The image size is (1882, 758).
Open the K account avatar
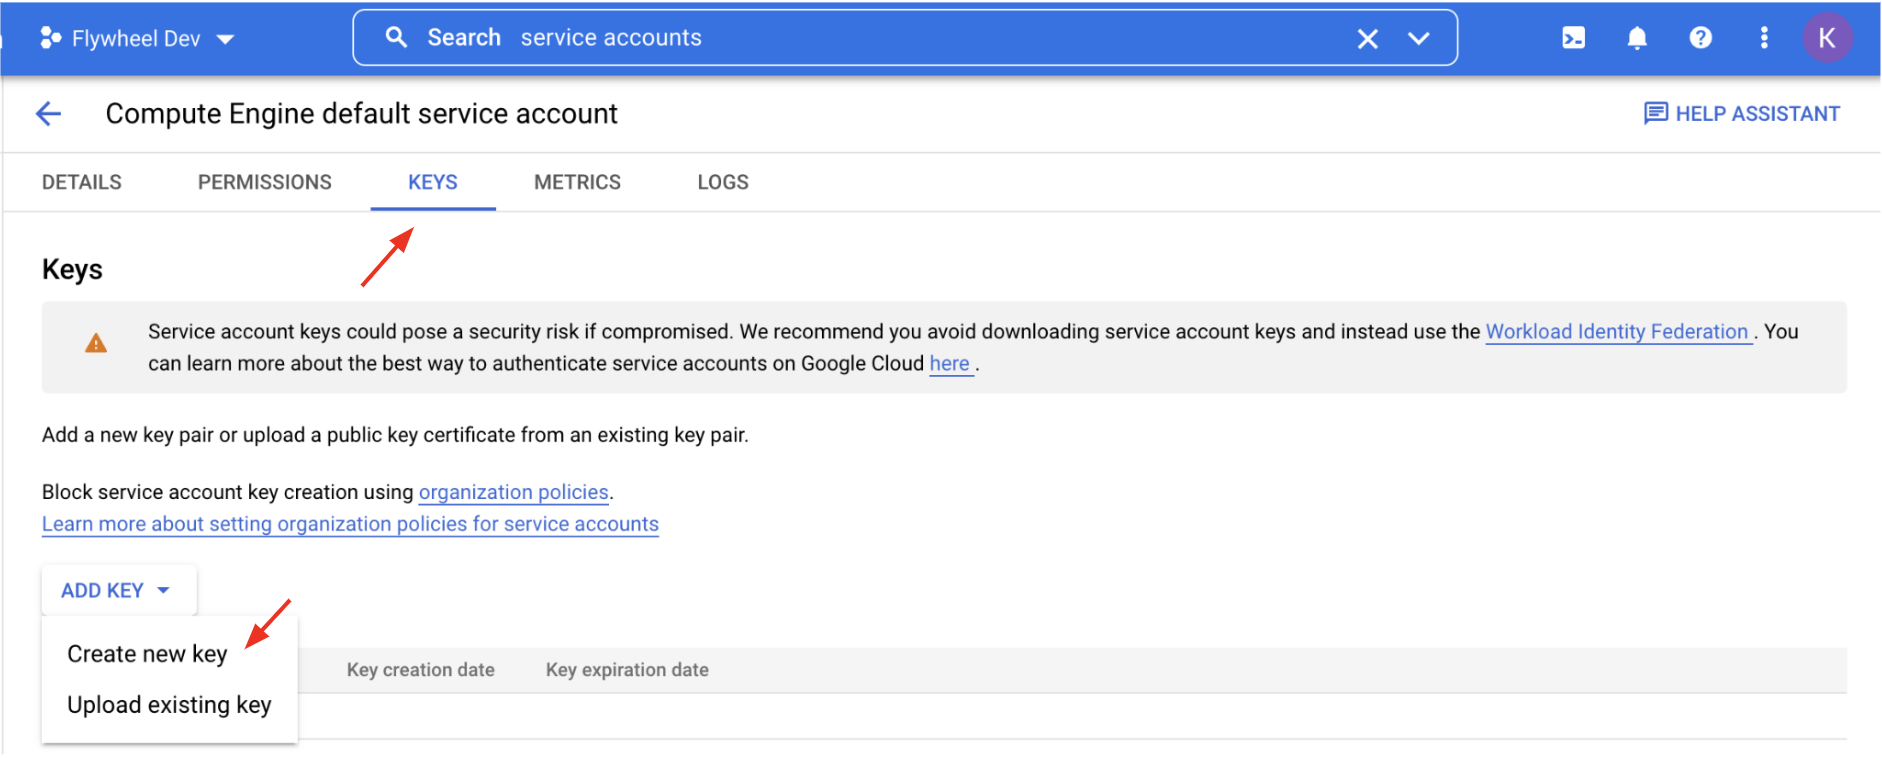click(x=1827, y=38)
